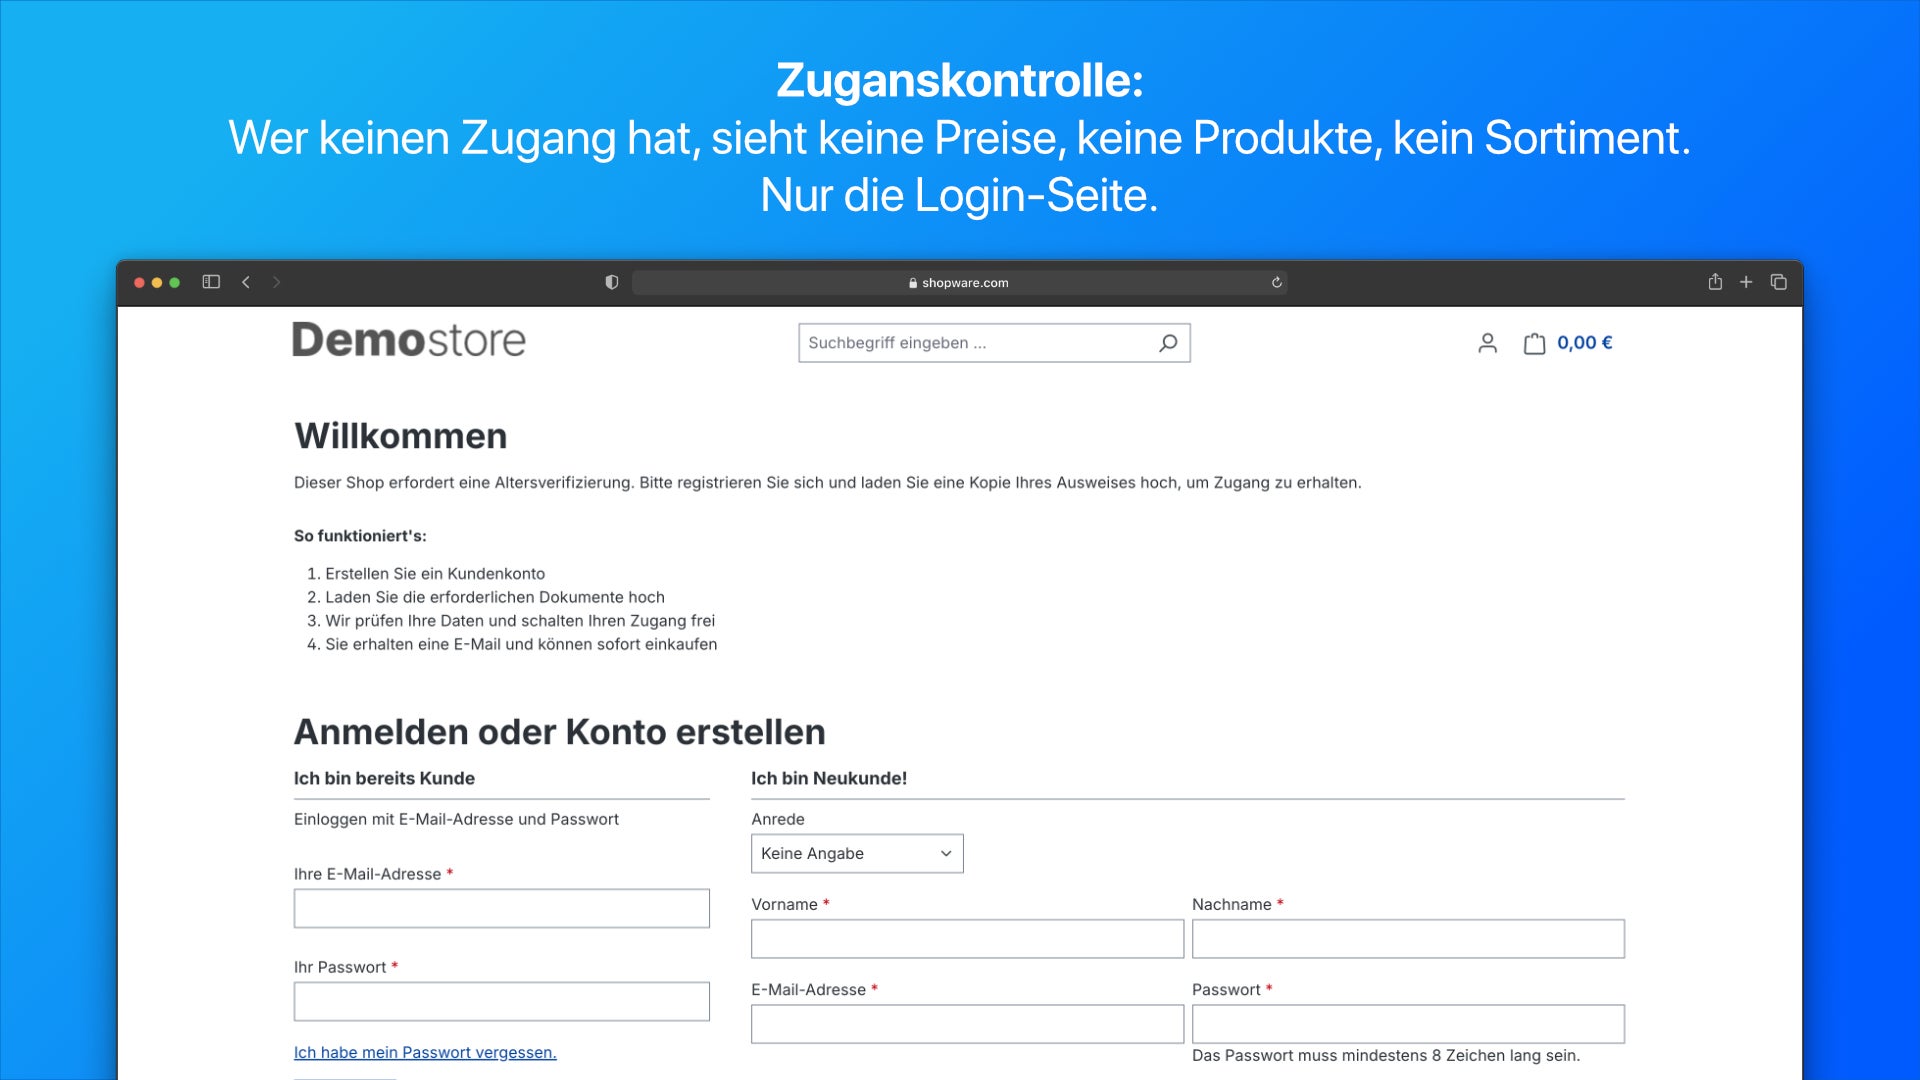Click the Vorname input field
Image resolution: width=1920 pixels, height=1080 pixels.
pos(966,938)
